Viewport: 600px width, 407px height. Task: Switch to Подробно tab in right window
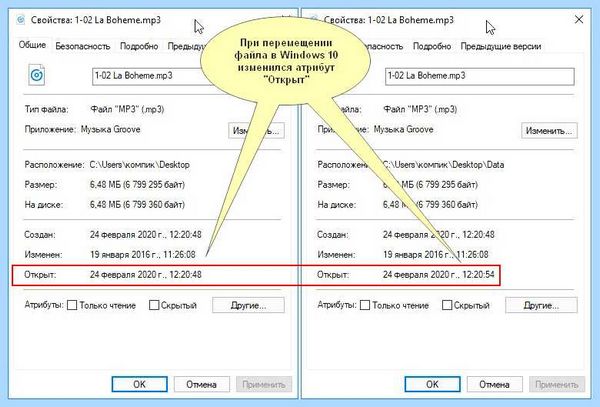click(x=432, y=46)
